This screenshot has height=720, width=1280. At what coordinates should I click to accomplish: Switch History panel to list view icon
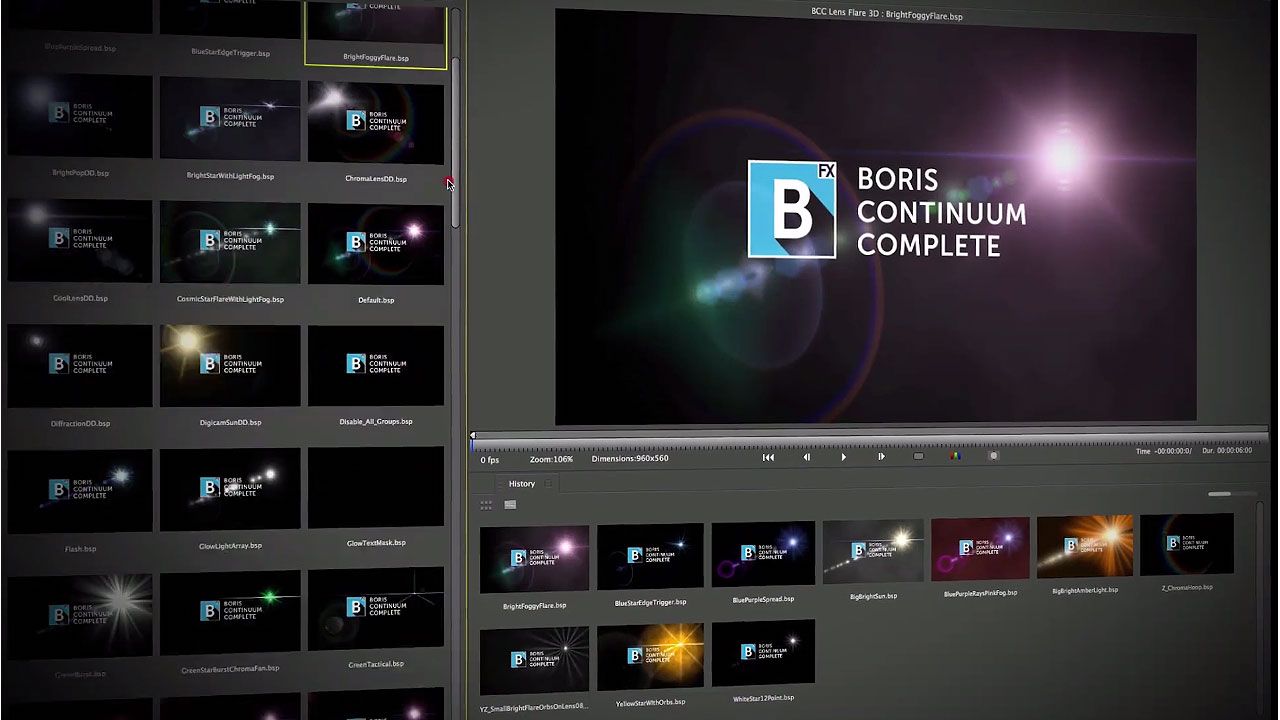(510, 505)
